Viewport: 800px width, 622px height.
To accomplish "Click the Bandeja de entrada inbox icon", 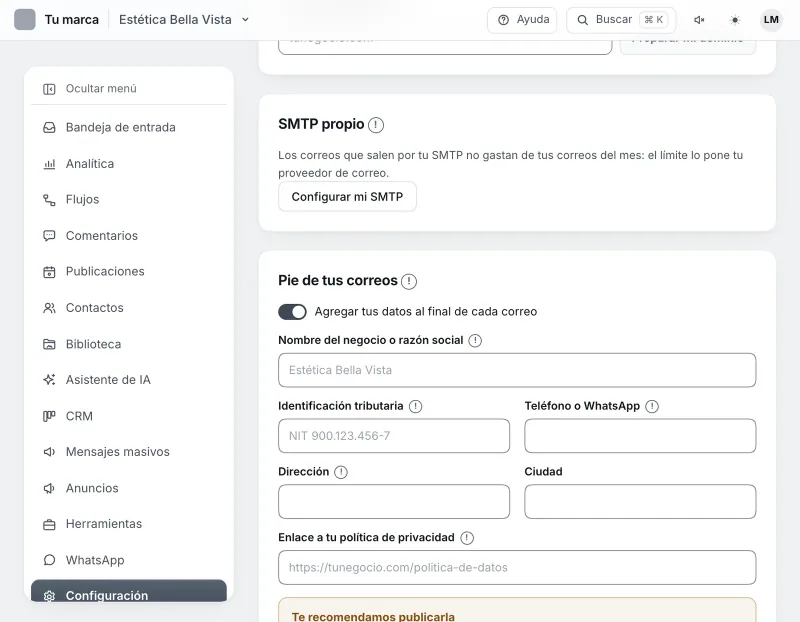I will [49, 128].
